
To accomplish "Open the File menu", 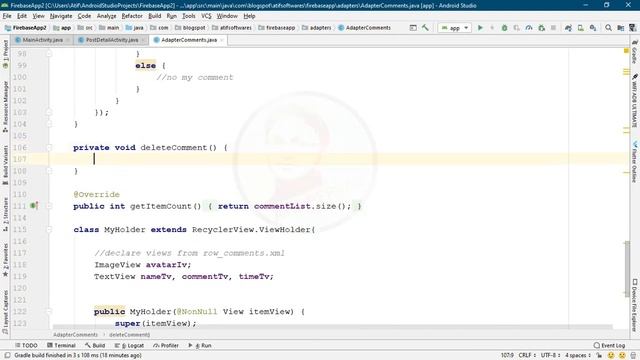I will coord(7,16).
